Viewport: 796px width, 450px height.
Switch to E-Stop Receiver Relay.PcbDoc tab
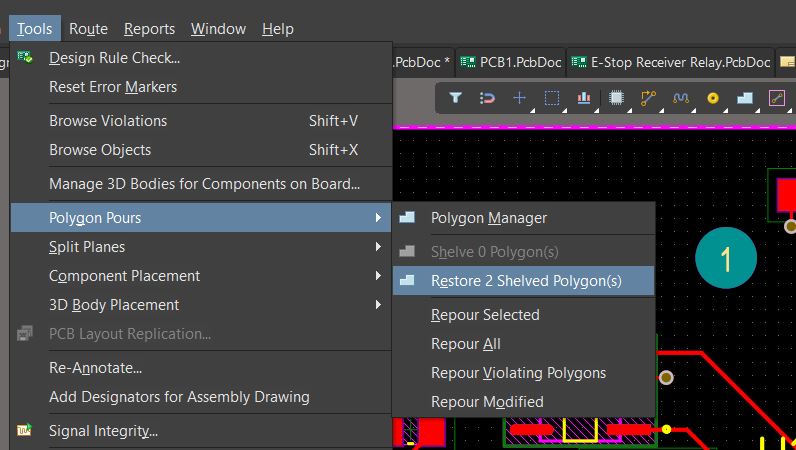pyautogui.click(x=671, y=62)
